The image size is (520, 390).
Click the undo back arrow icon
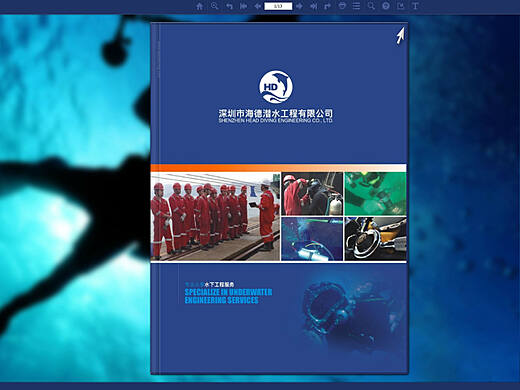[x=229, y=6]
